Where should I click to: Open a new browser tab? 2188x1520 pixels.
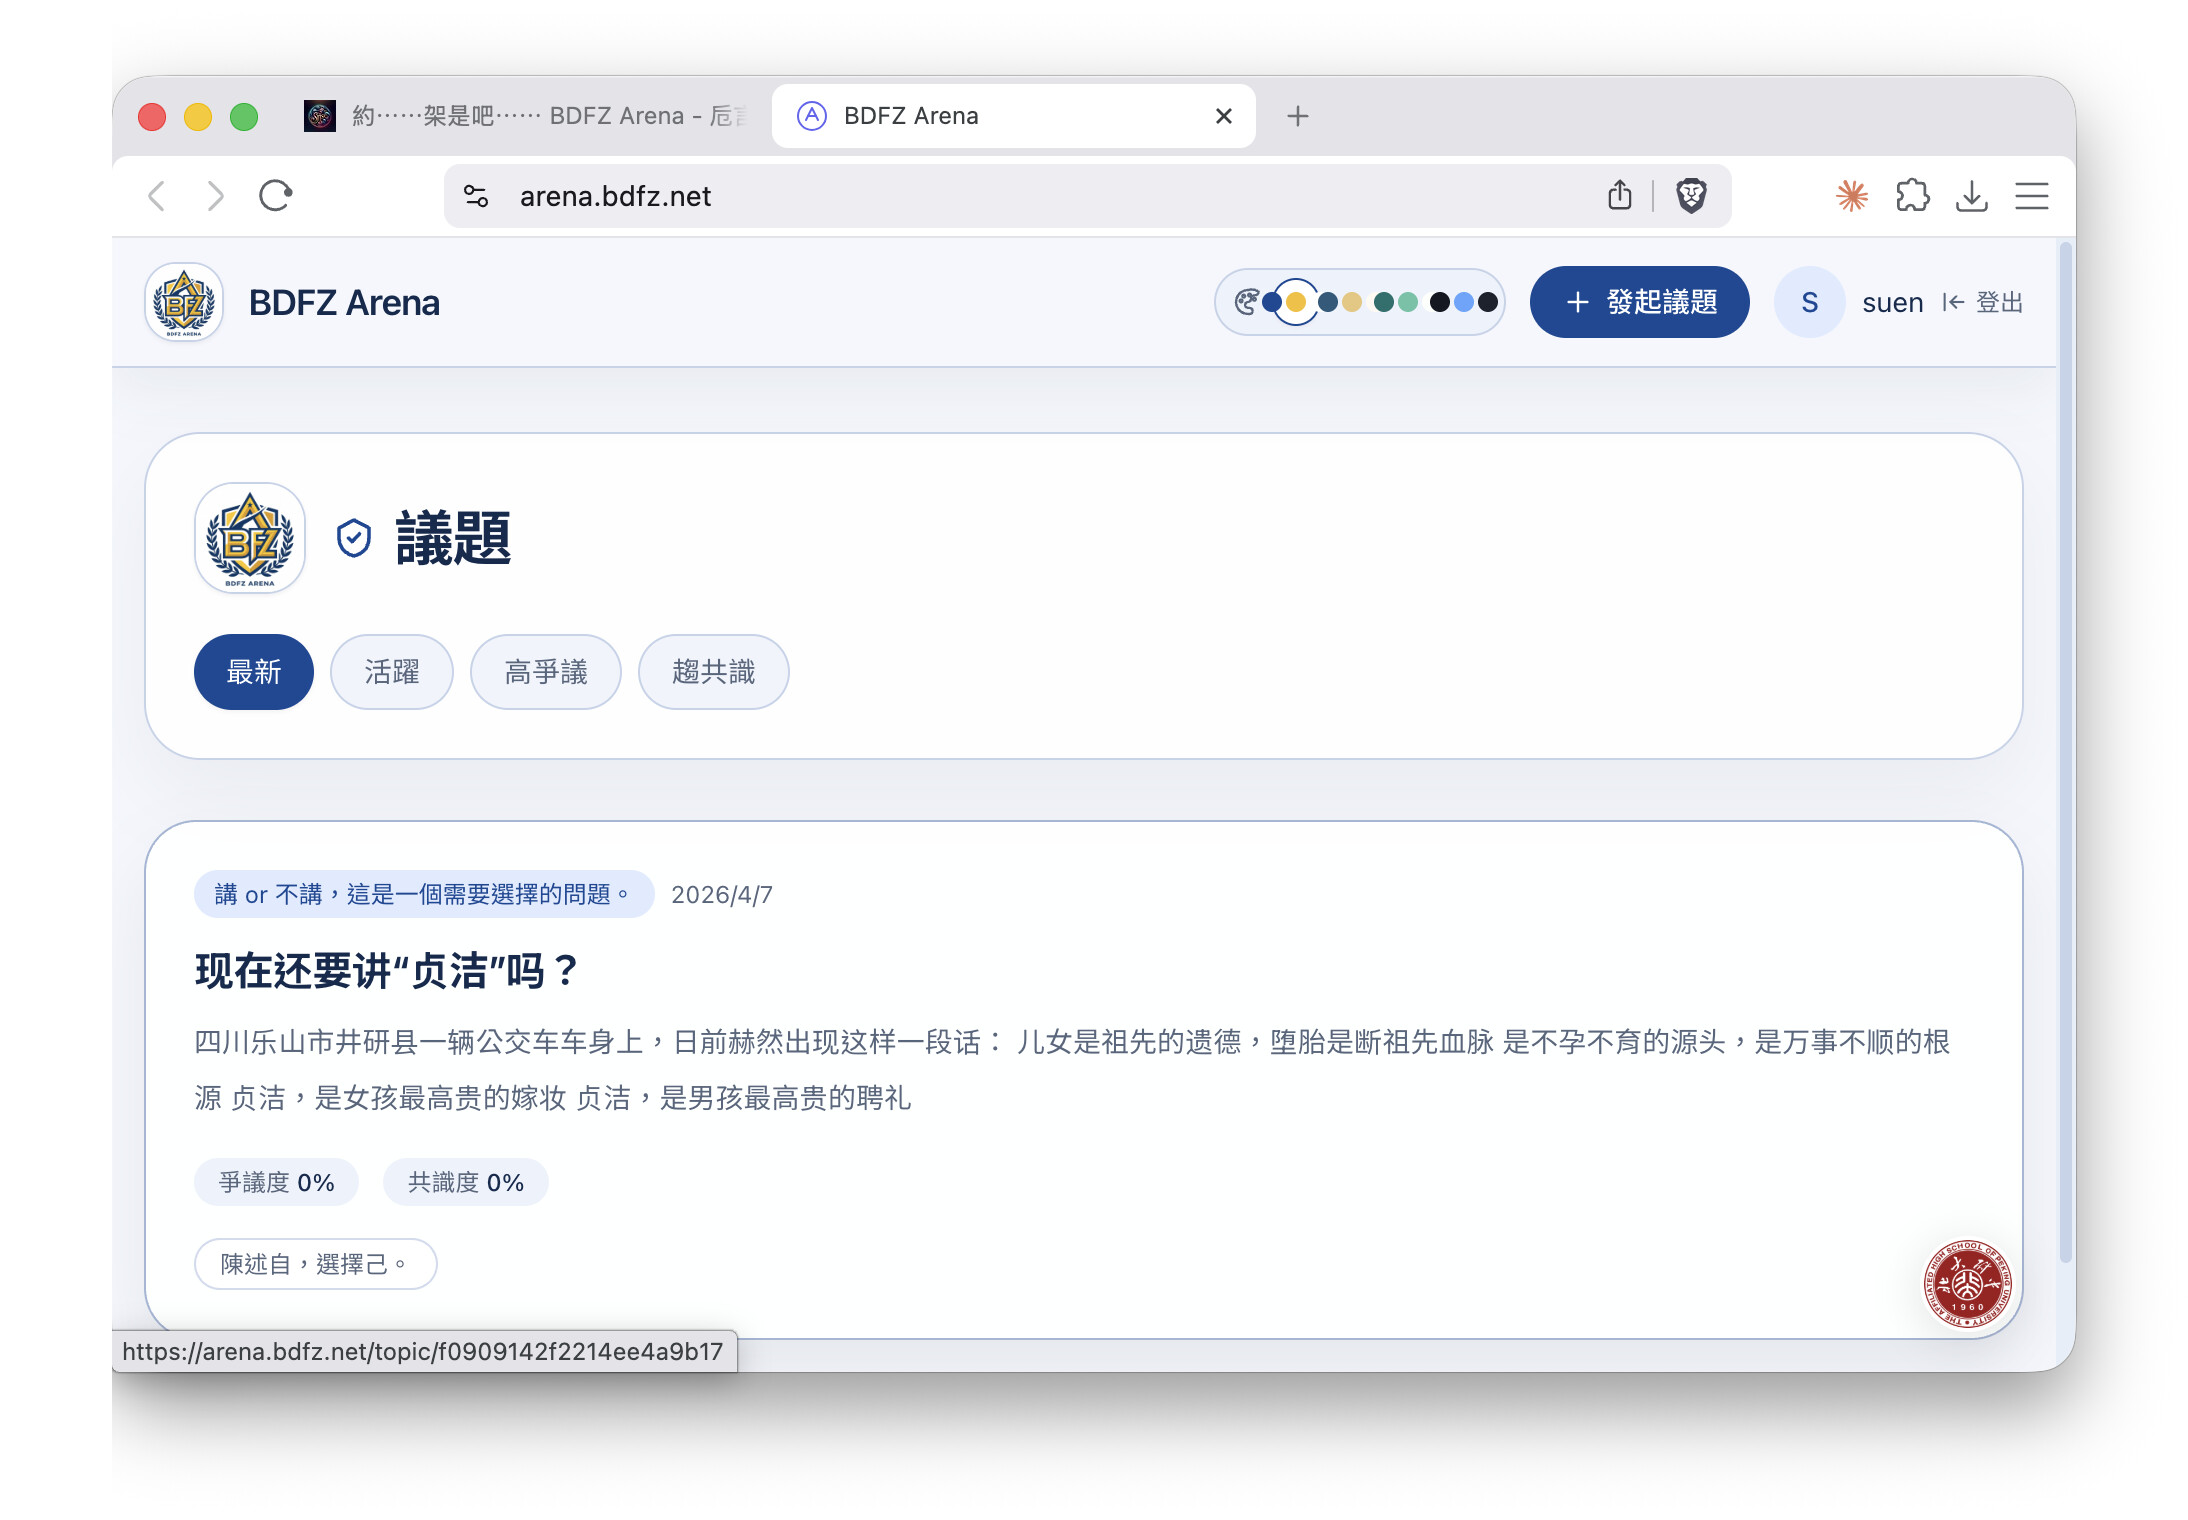[x=1297, y=116]
